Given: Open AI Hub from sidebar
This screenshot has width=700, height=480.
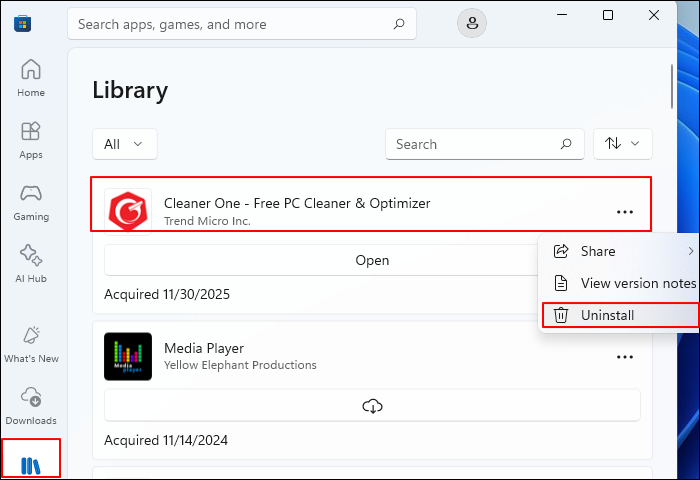Looking at the screenshot, I should click(31, 264).
